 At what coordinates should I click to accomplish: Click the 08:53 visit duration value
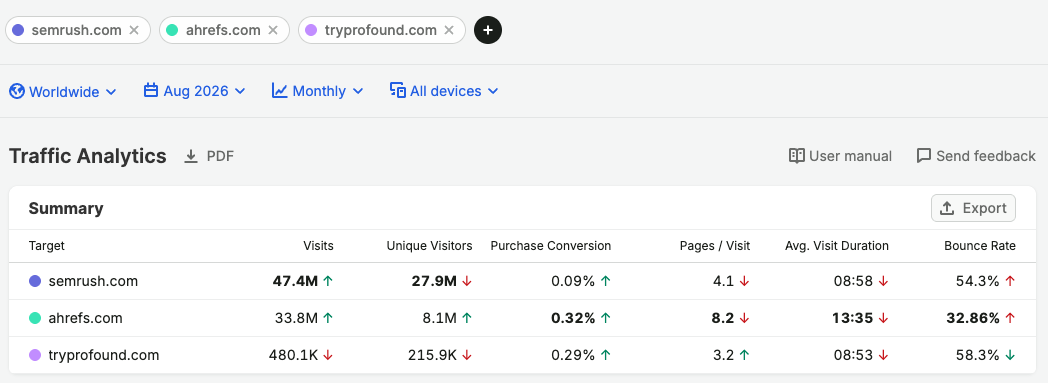tap(854, 355)
